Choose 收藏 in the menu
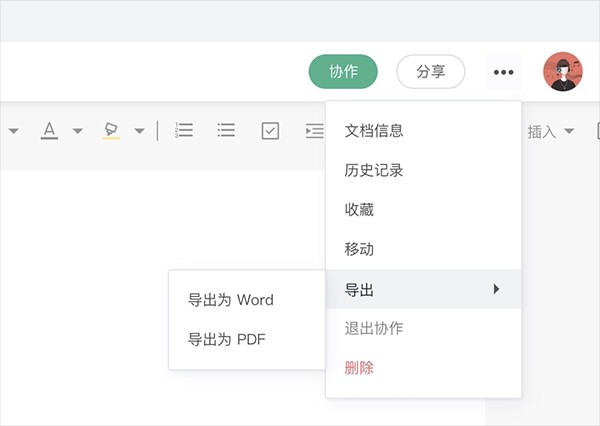The image size is (600, 426). coord(359,210)
